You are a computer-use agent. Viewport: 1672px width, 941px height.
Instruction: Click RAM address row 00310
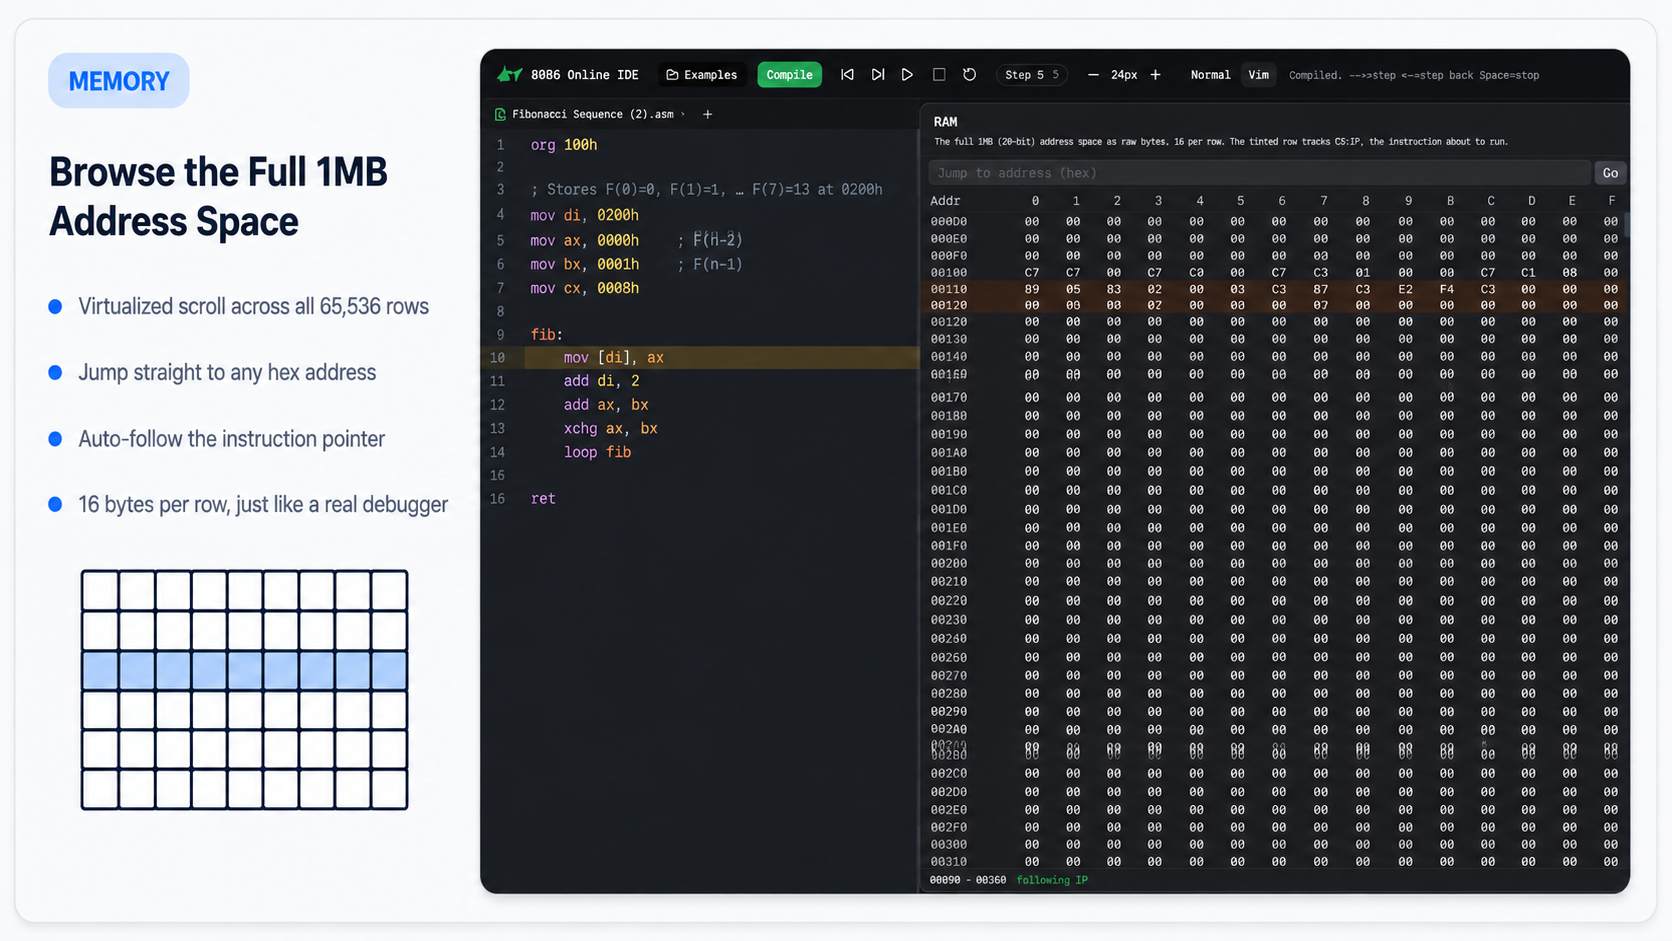tap(1275, 862)
